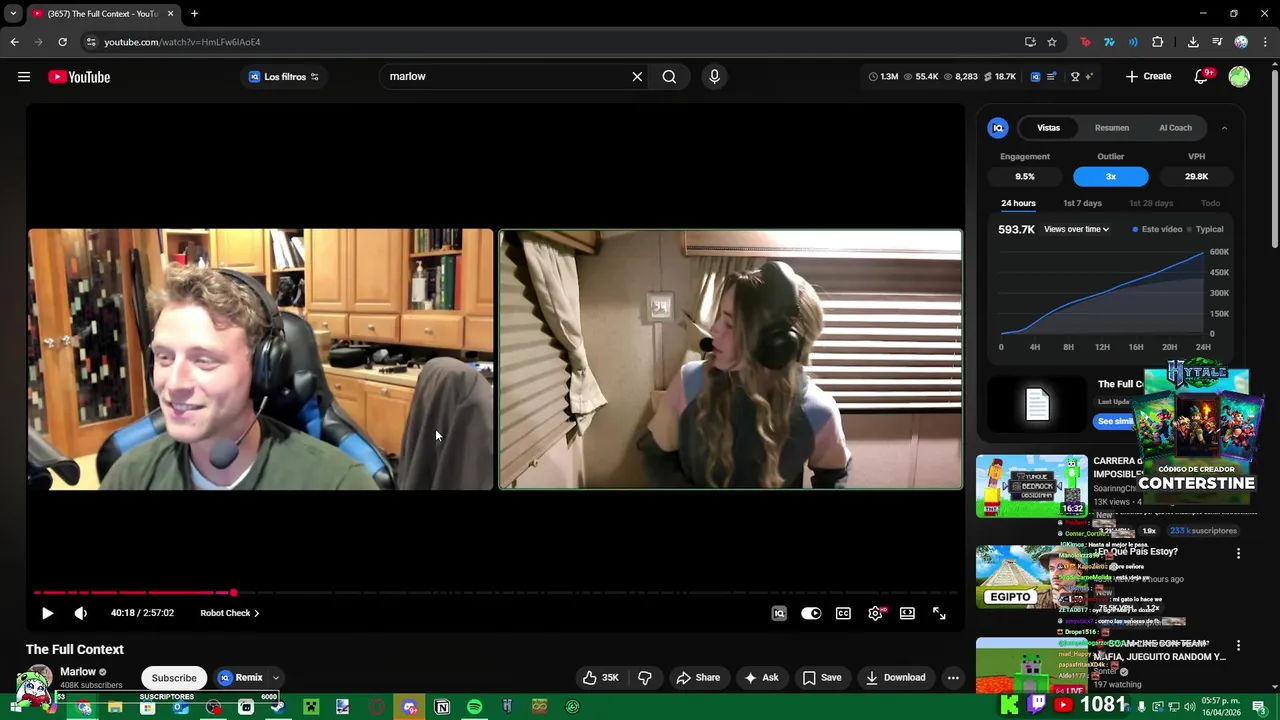Bookmark this page with star icon
The image size is (1280, 720).
1052,42
